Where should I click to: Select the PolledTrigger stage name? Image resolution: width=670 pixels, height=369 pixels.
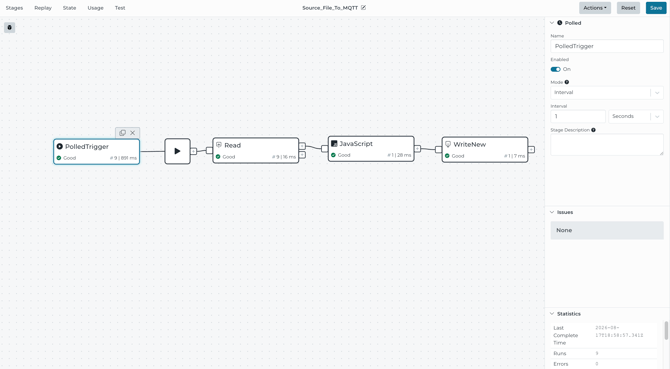[x=87, y=146]
